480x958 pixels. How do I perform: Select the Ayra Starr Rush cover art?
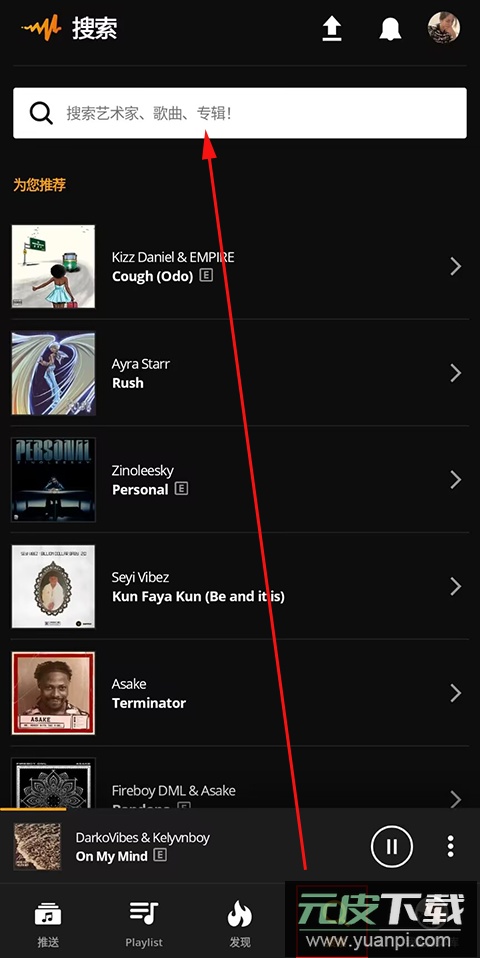[x=53, y=373]
